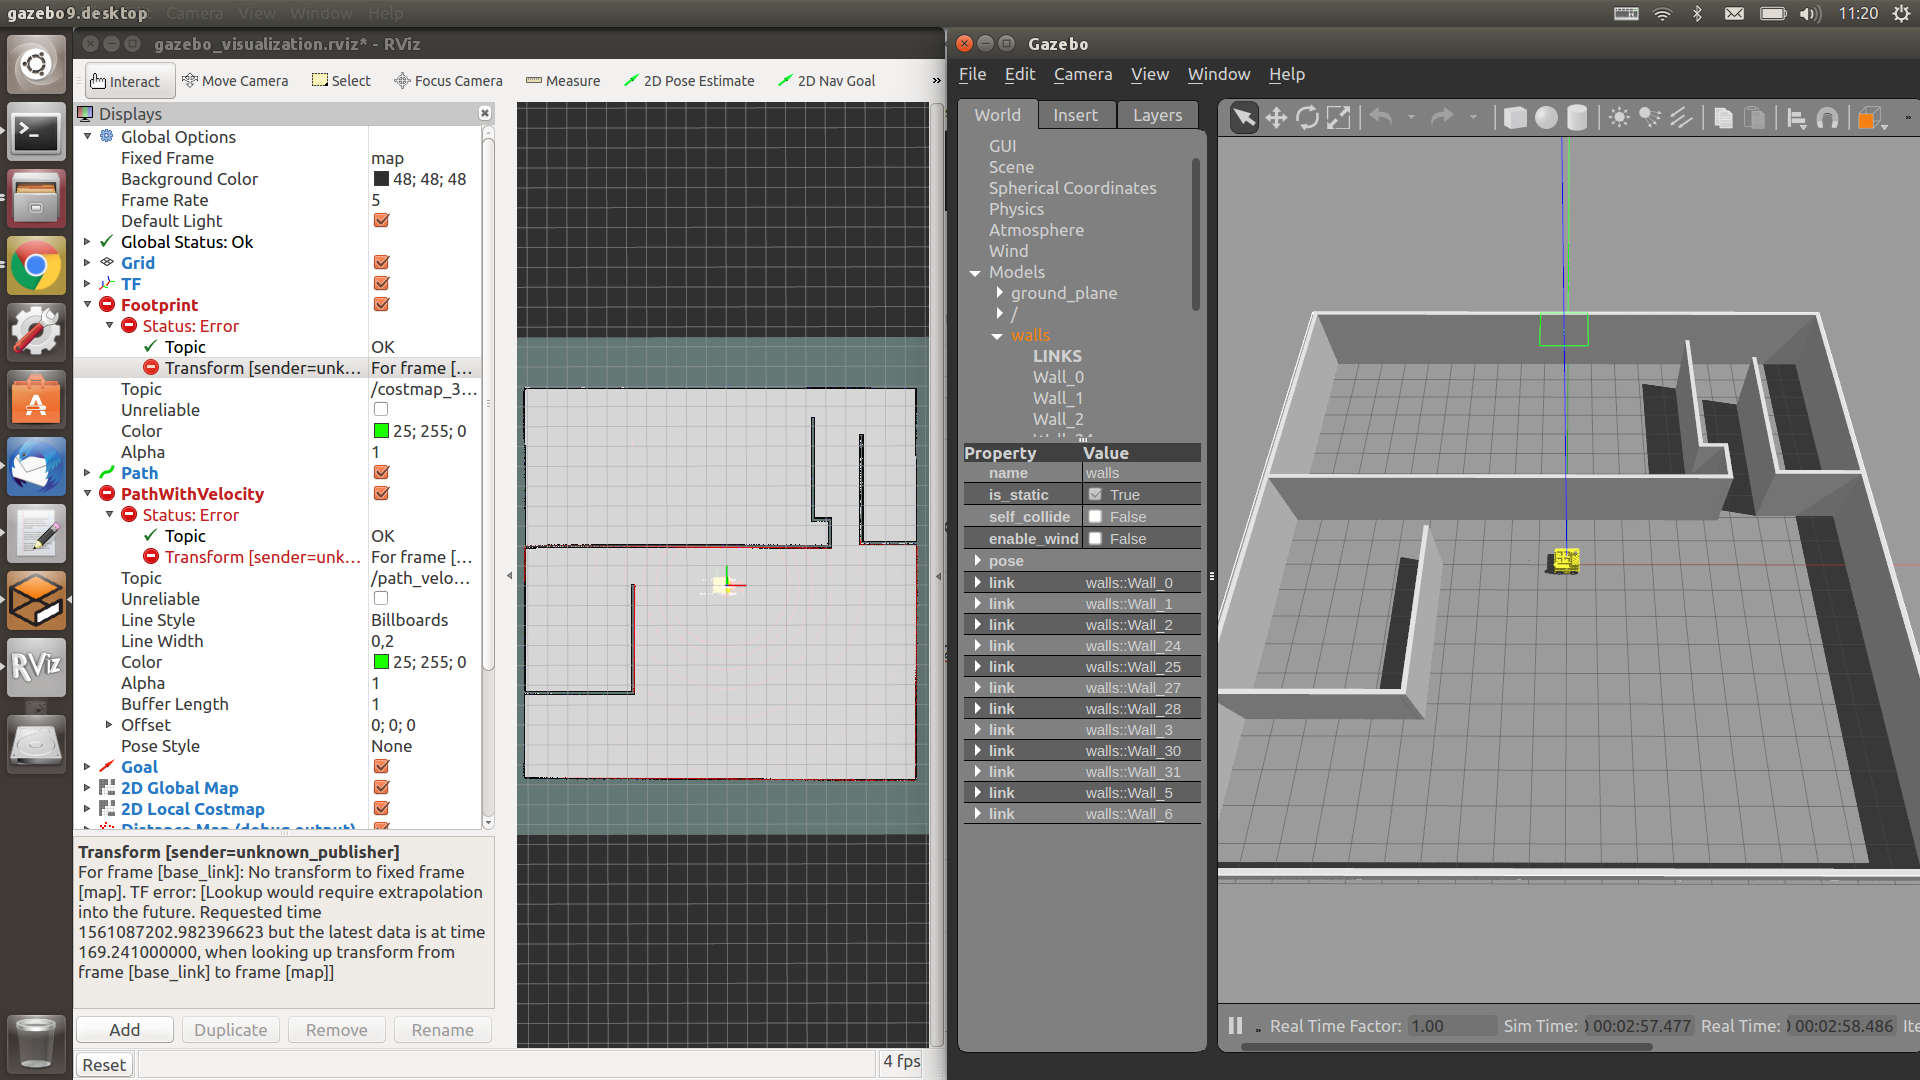Viewport: 1920px width, 1080px height.
Task: Enable Unreliable for the Footprint topic
Action: (x=381, y=410)
